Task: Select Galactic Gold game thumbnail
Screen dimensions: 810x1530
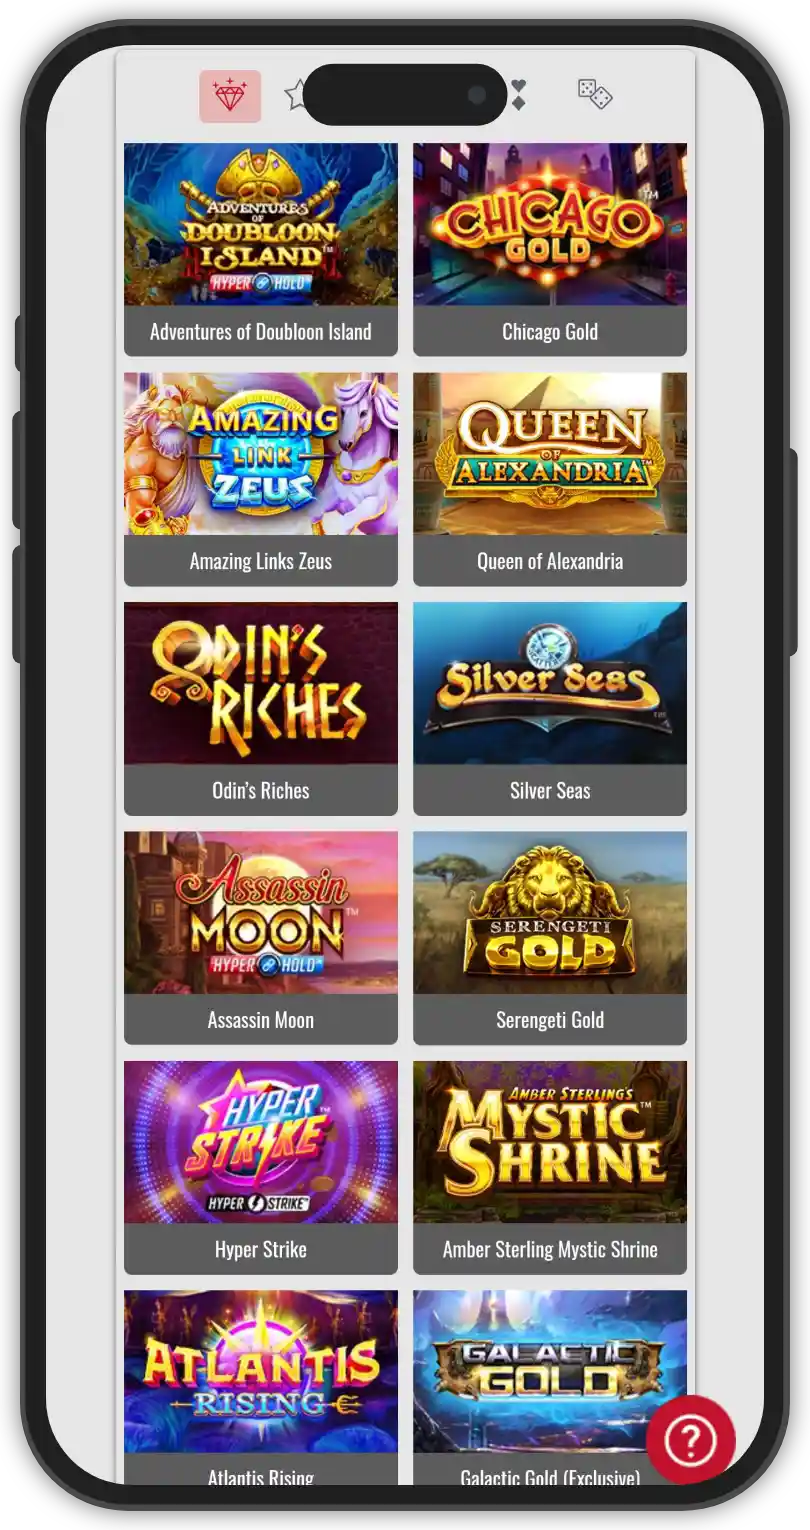Action: click(x=550, y=1371)
